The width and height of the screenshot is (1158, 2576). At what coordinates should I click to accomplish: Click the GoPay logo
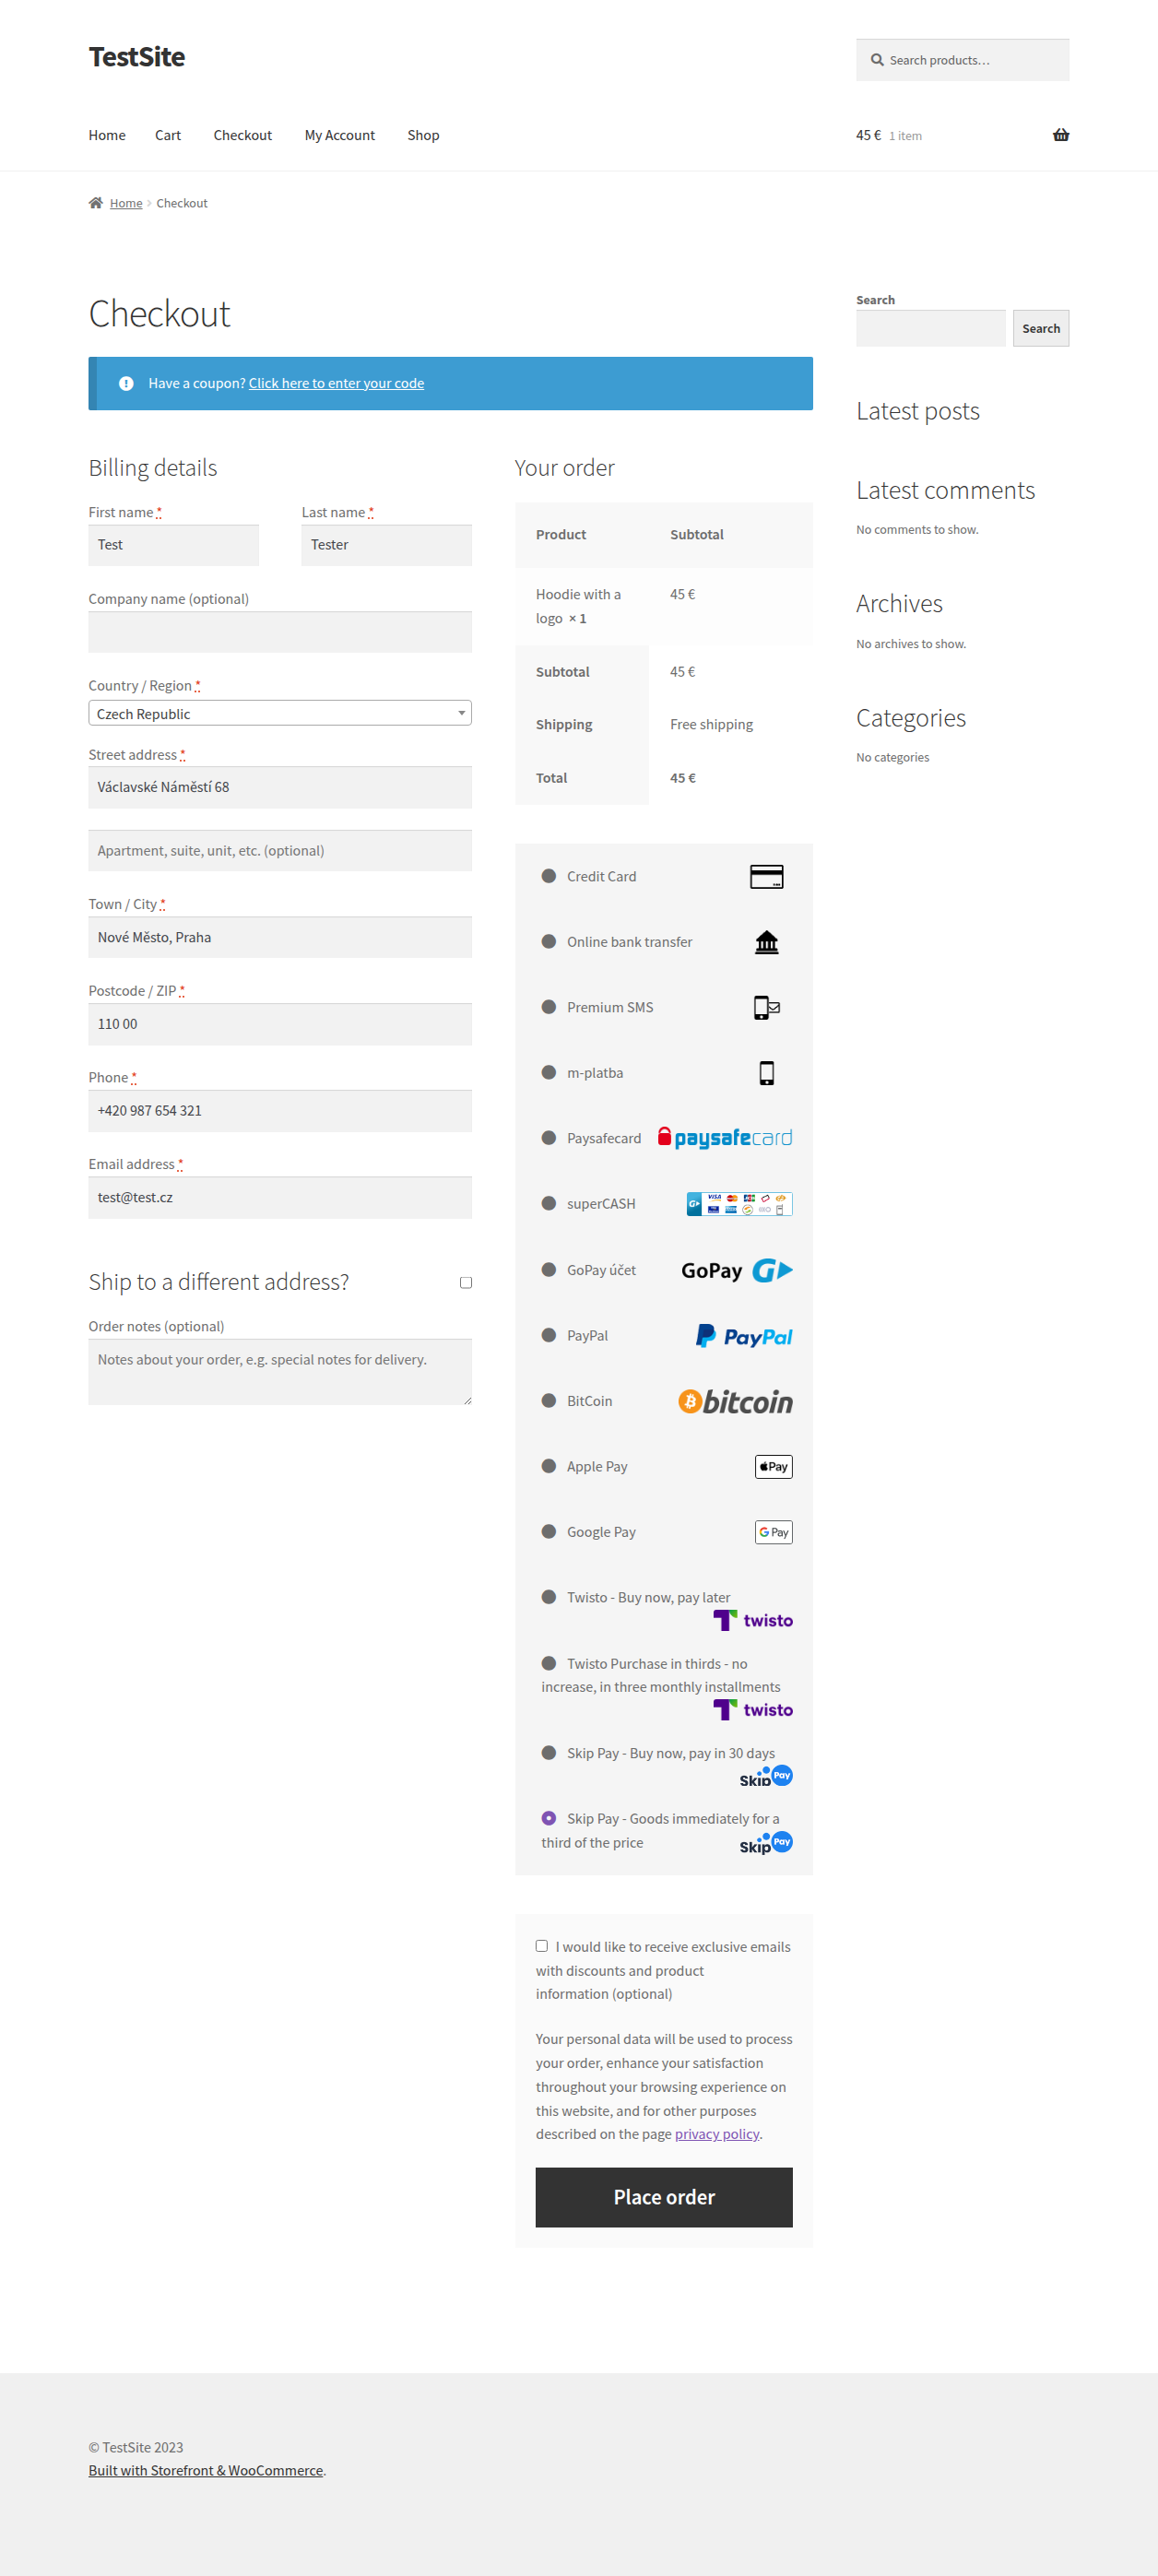(737, 1270)
